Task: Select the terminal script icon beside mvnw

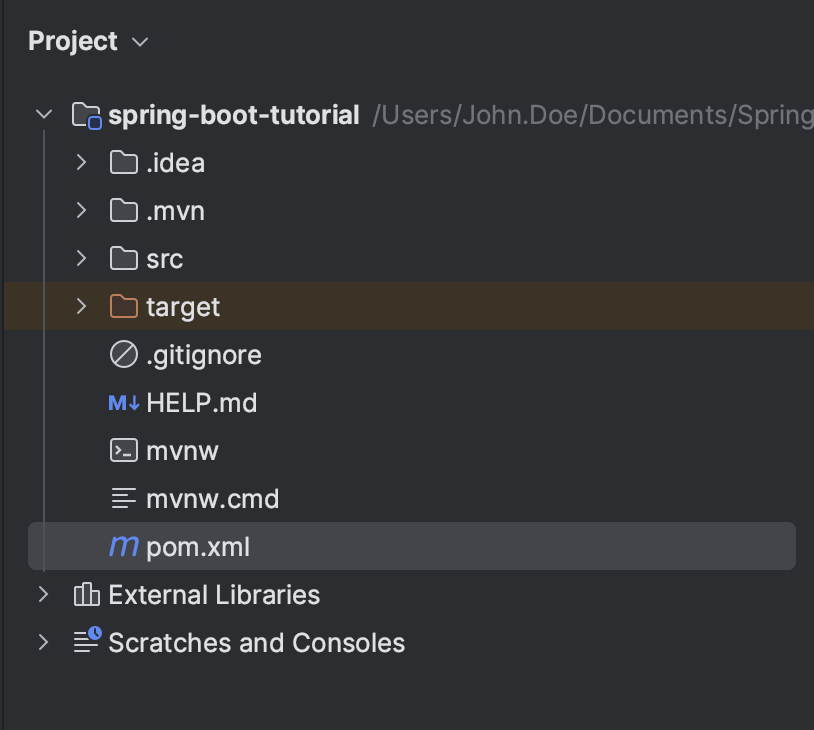Action: pyautogui.click(x=122, y=450)
